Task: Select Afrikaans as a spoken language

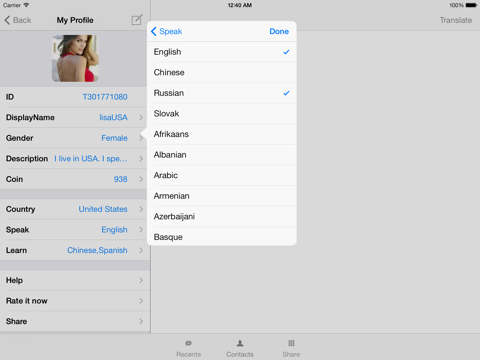Action: pos(222,134)
